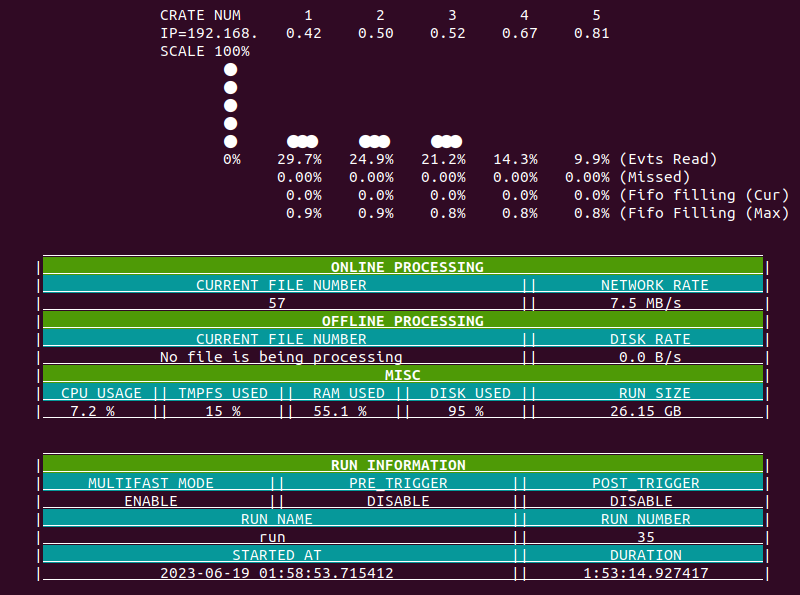Click the 26.15 GB run size value
This screenshot has height=595, width=800.
coord(645,411)
